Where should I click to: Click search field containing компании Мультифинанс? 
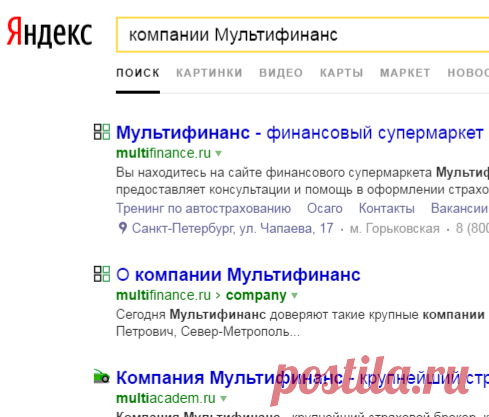pyautogui.click(x=303, y=35)
